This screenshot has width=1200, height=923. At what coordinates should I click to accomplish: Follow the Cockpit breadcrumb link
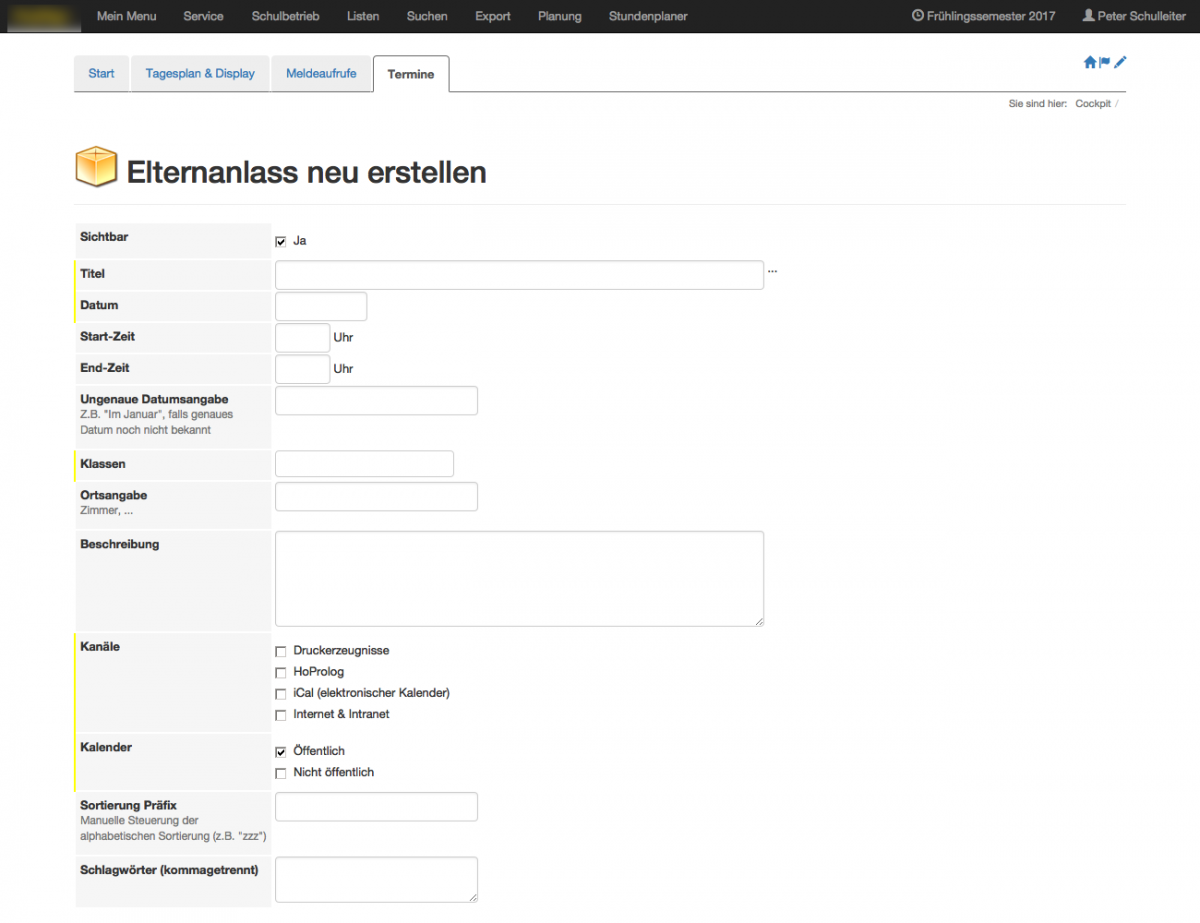tap(1093, 104)
